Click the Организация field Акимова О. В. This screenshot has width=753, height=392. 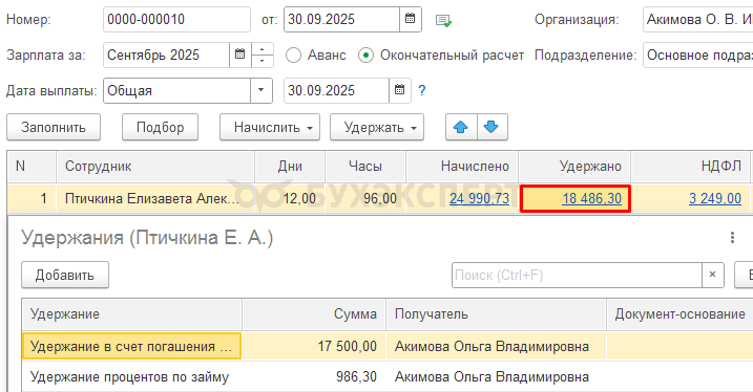[x=698, y=19]
